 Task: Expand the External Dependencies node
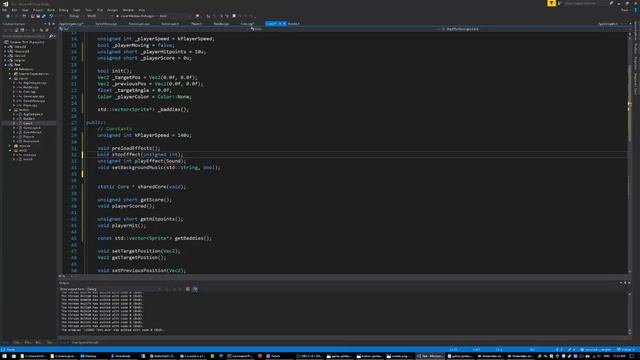click(10, 73)
